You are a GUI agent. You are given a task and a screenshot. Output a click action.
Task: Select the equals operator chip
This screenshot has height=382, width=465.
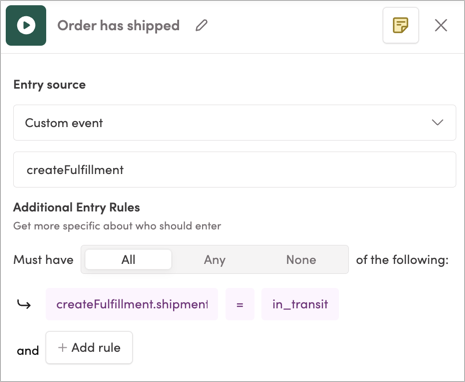(240, 304)
